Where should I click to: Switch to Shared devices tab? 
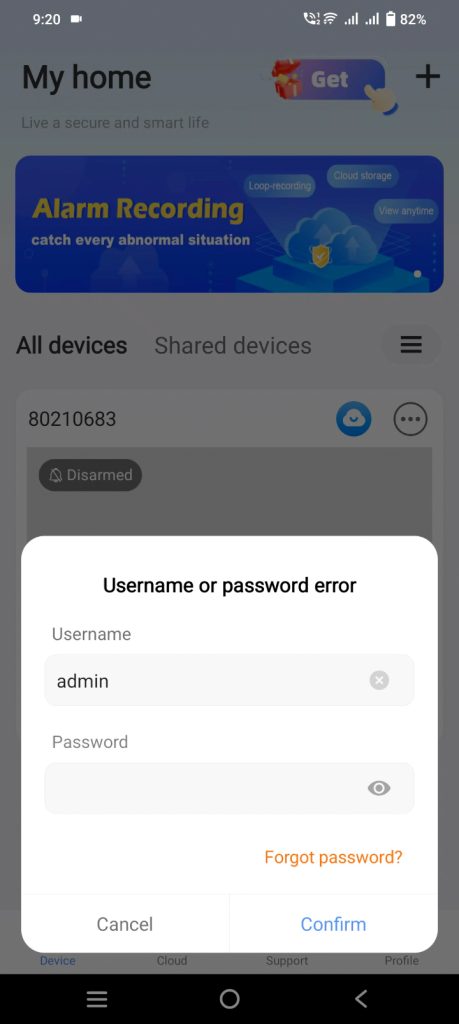coord(232,345)
